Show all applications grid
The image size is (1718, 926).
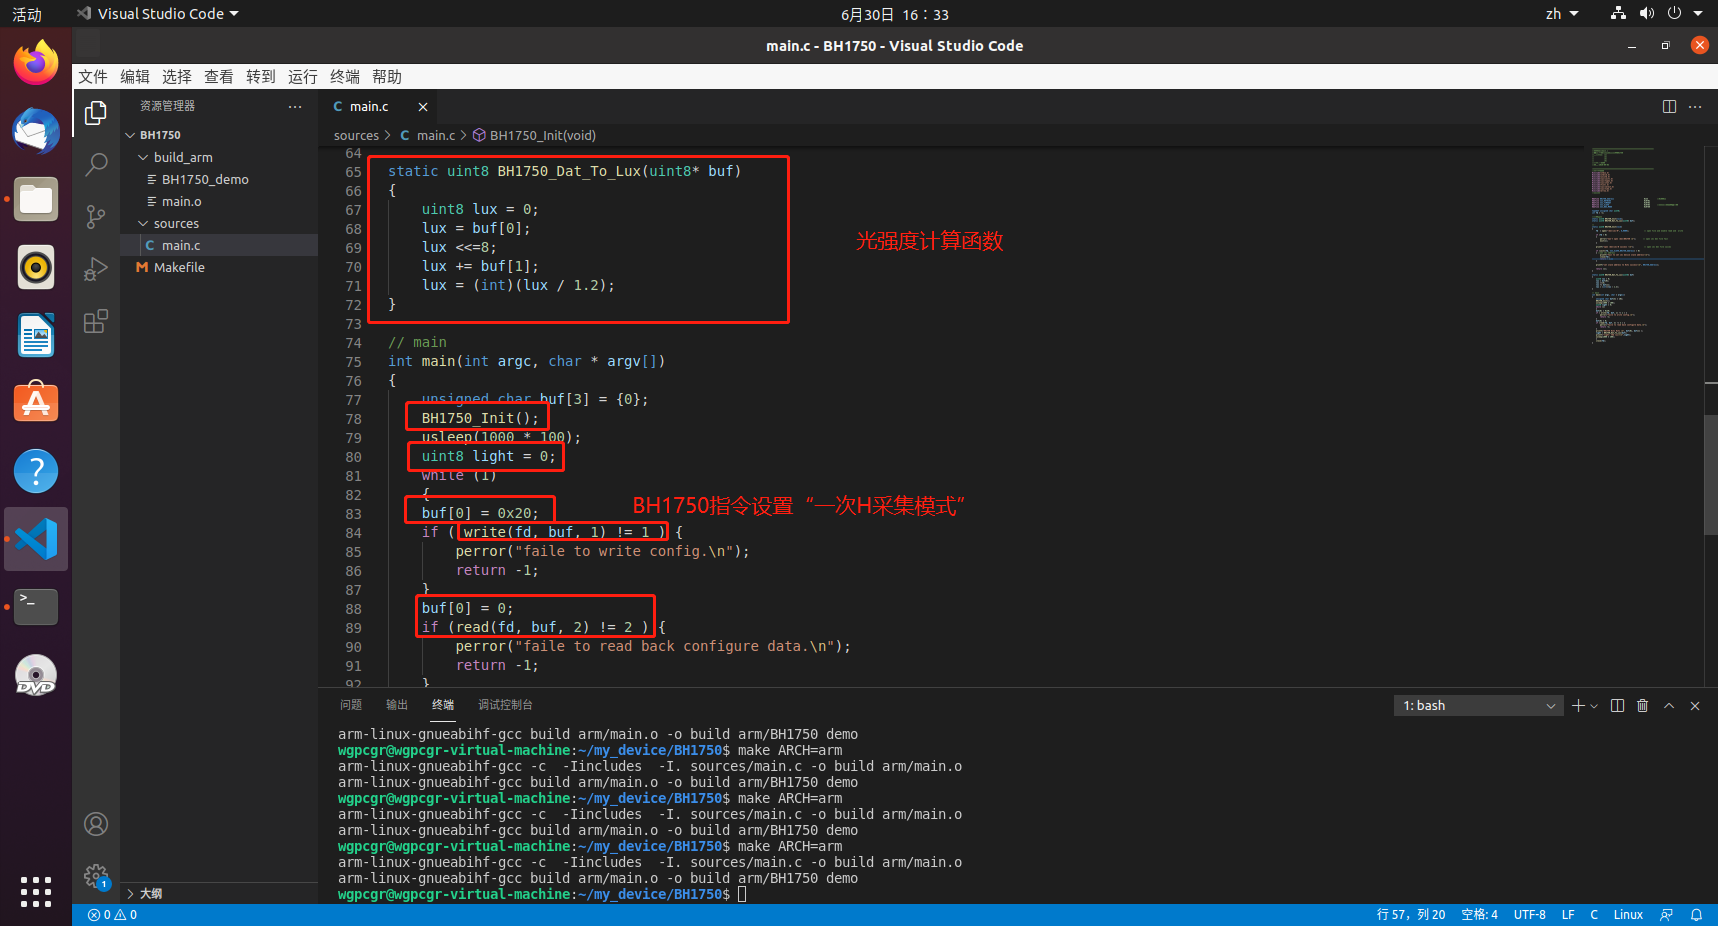36,891
